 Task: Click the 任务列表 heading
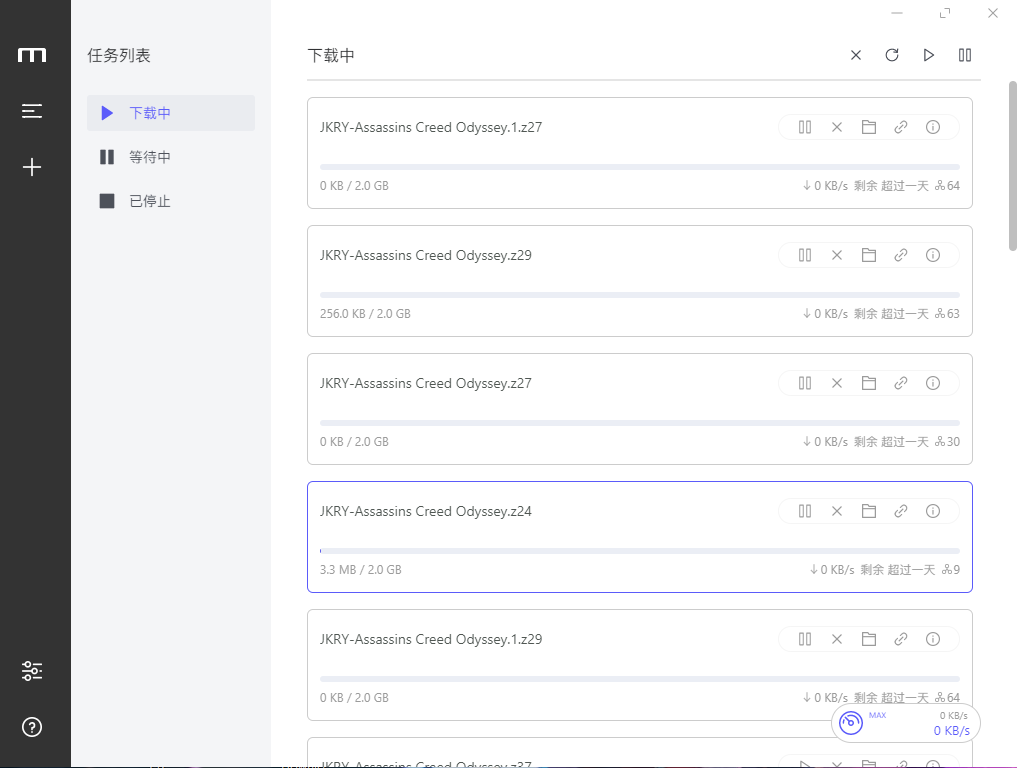click(119, 55)
